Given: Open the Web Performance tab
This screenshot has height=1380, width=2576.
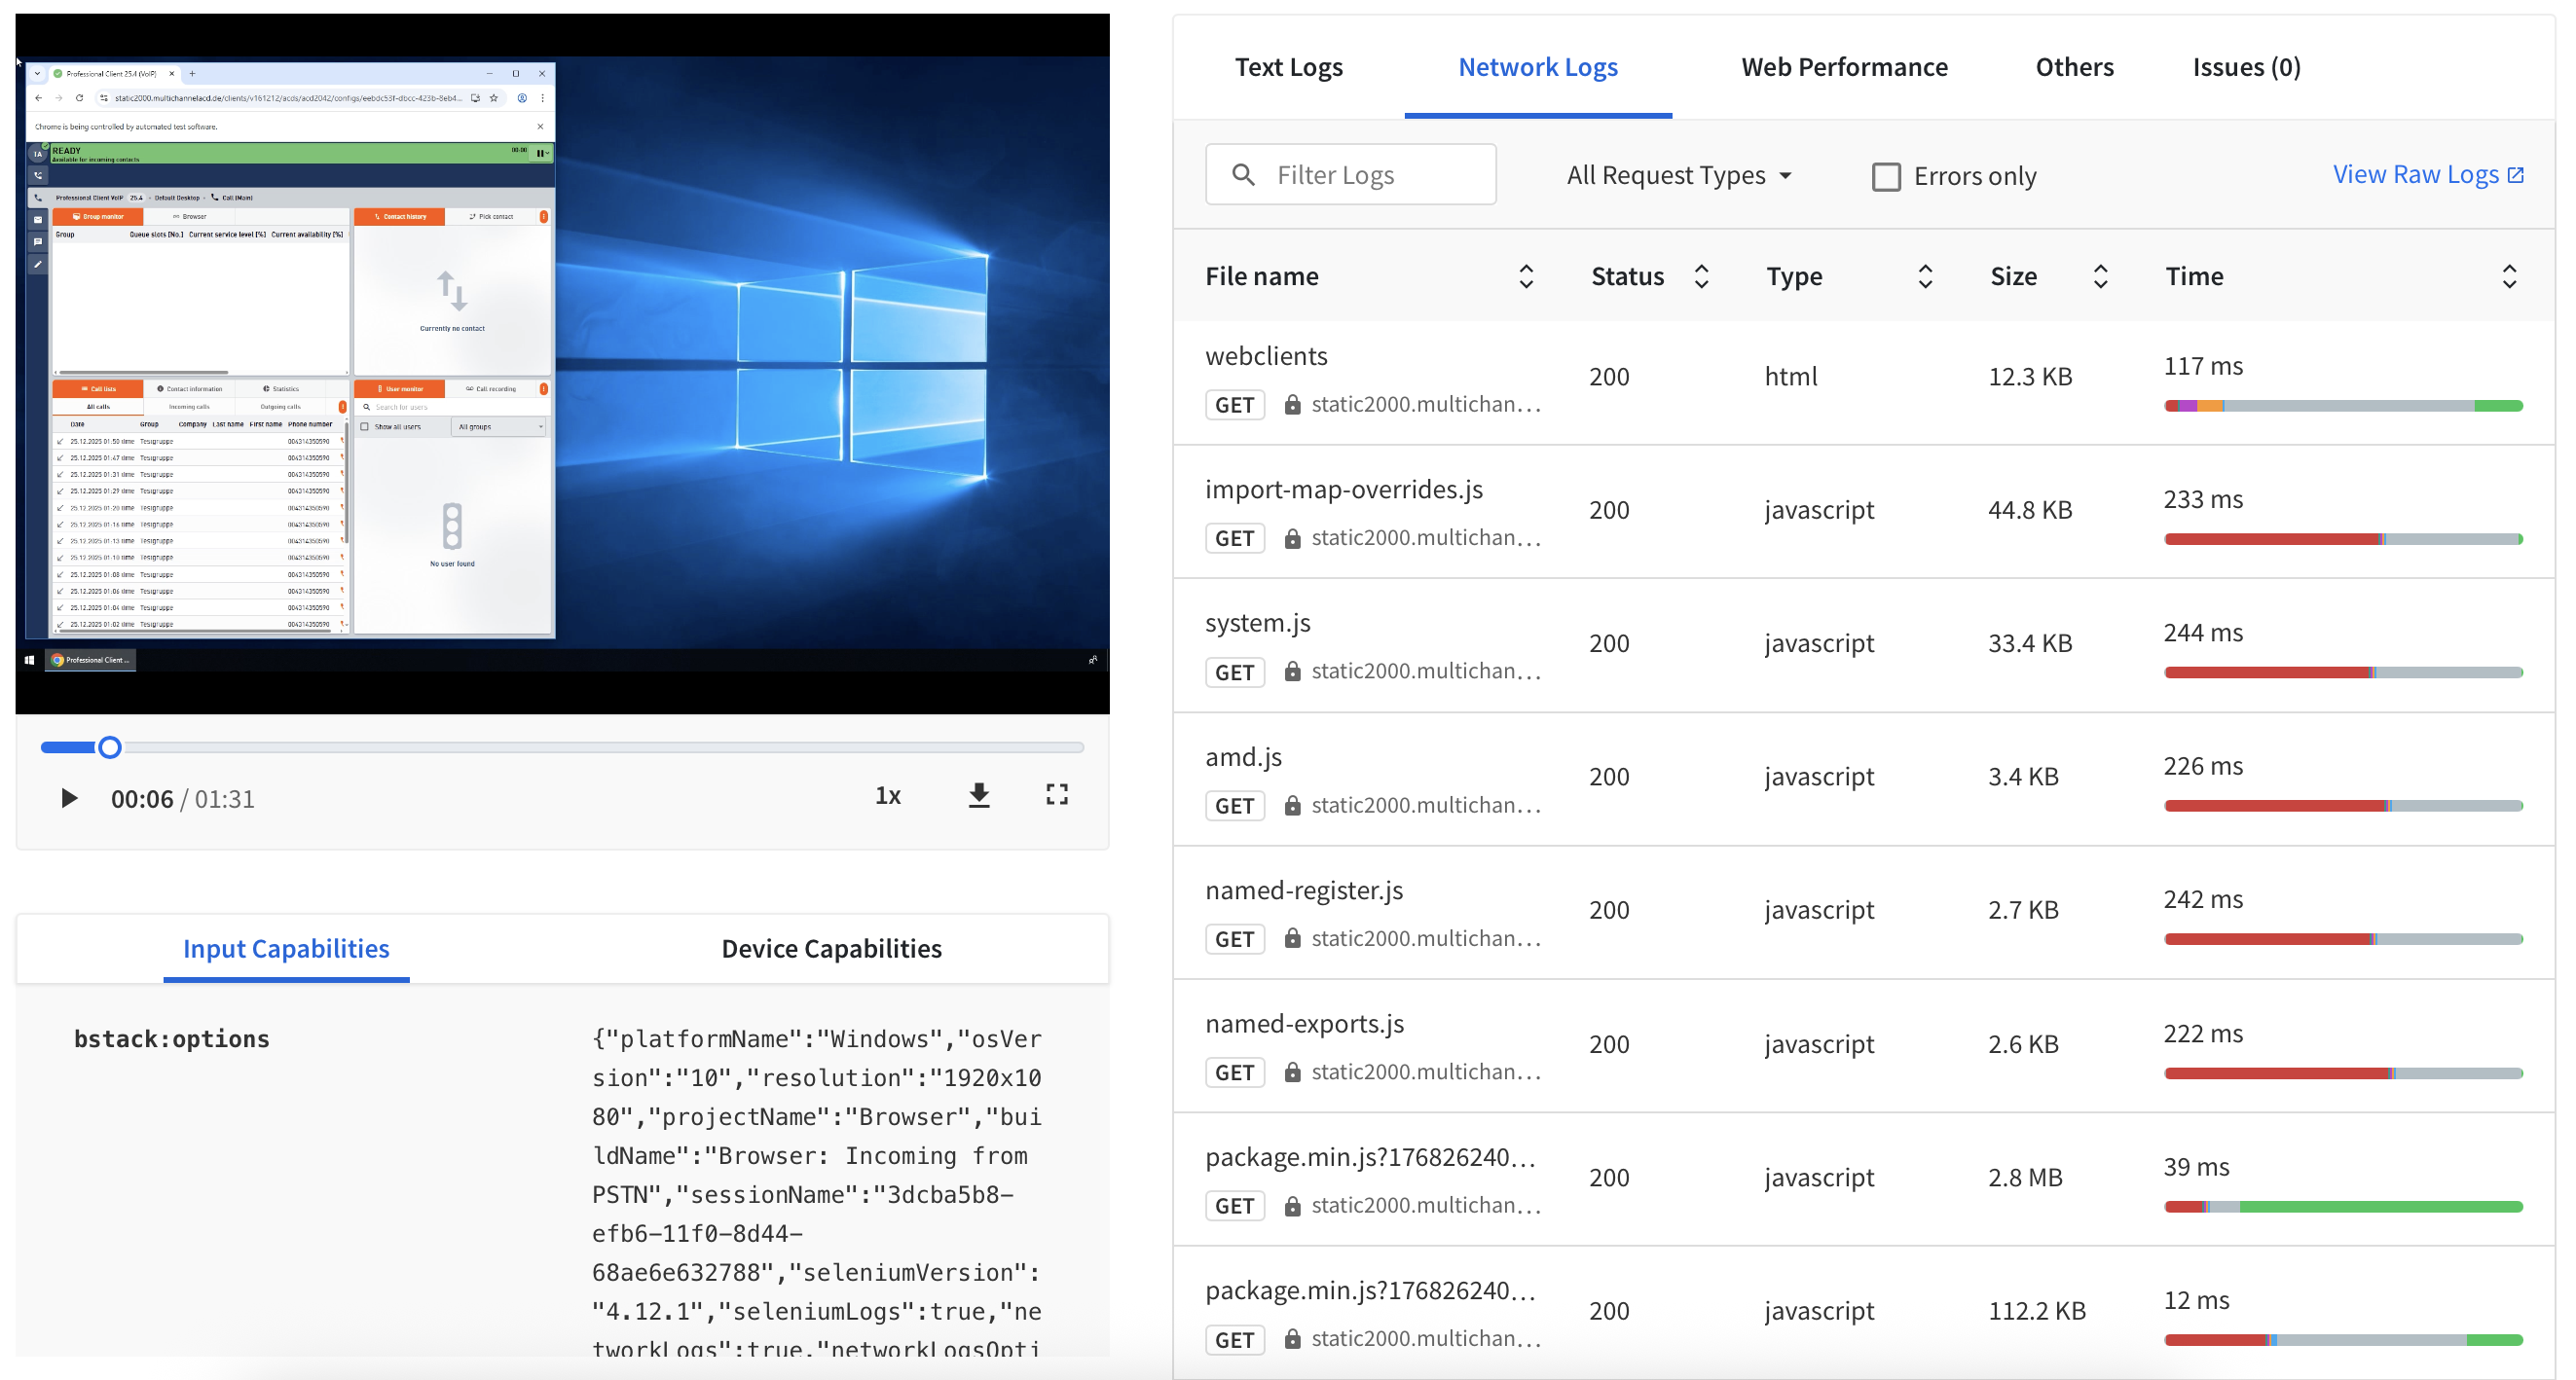Looking at the screenshot, I should [1843, 67].
